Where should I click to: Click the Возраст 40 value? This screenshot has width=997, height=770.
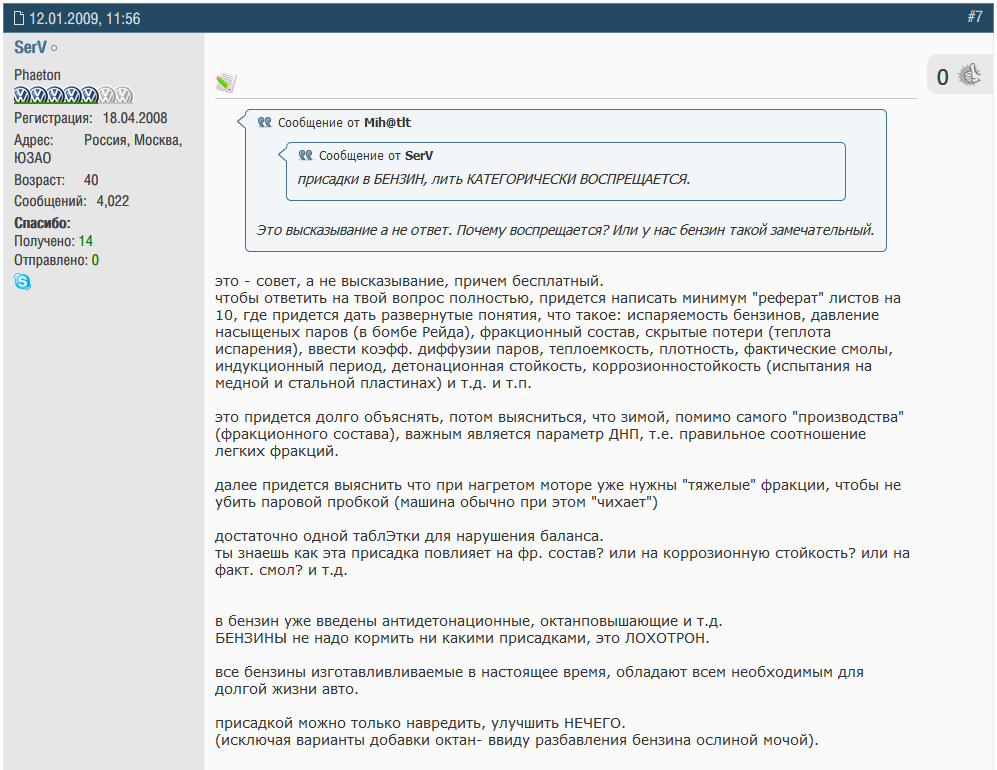(91, 180)
